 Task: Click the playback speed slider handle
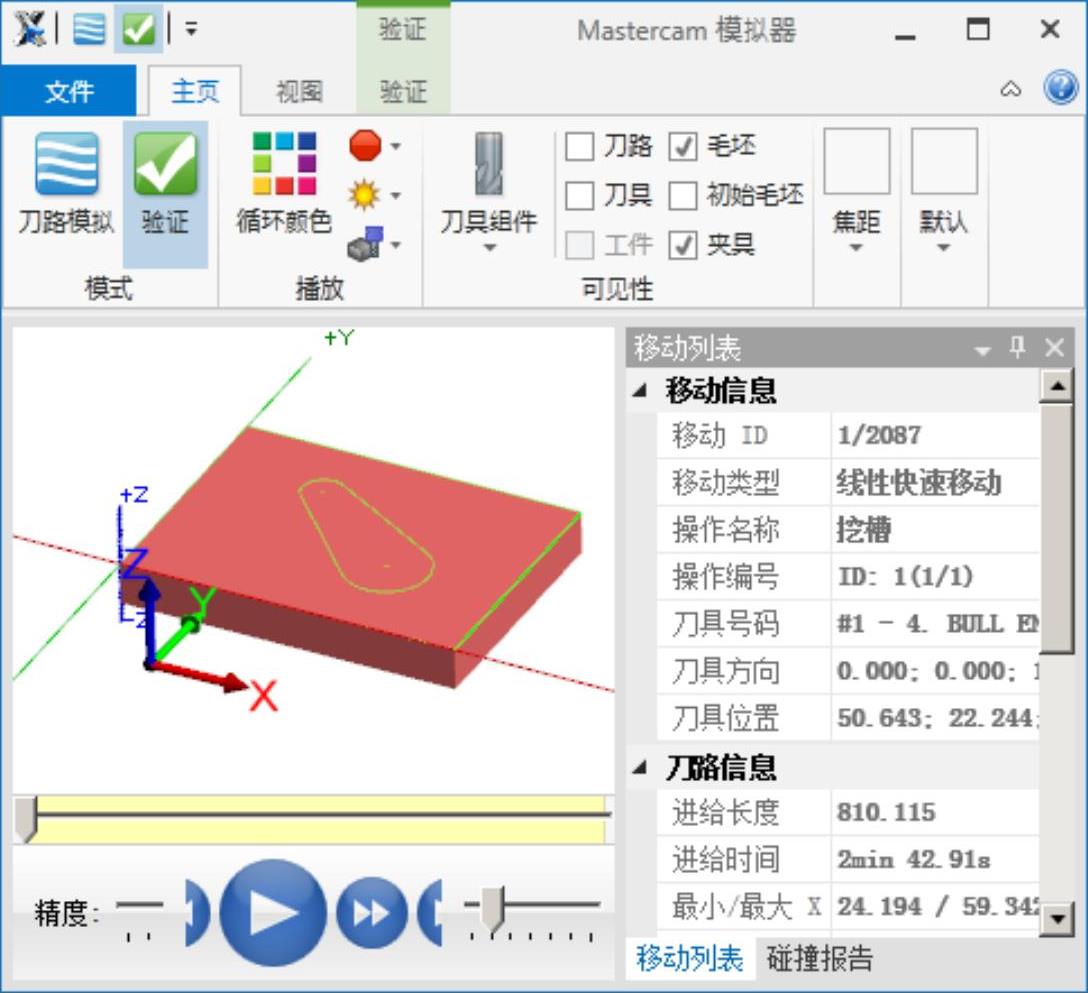(493, 908)
